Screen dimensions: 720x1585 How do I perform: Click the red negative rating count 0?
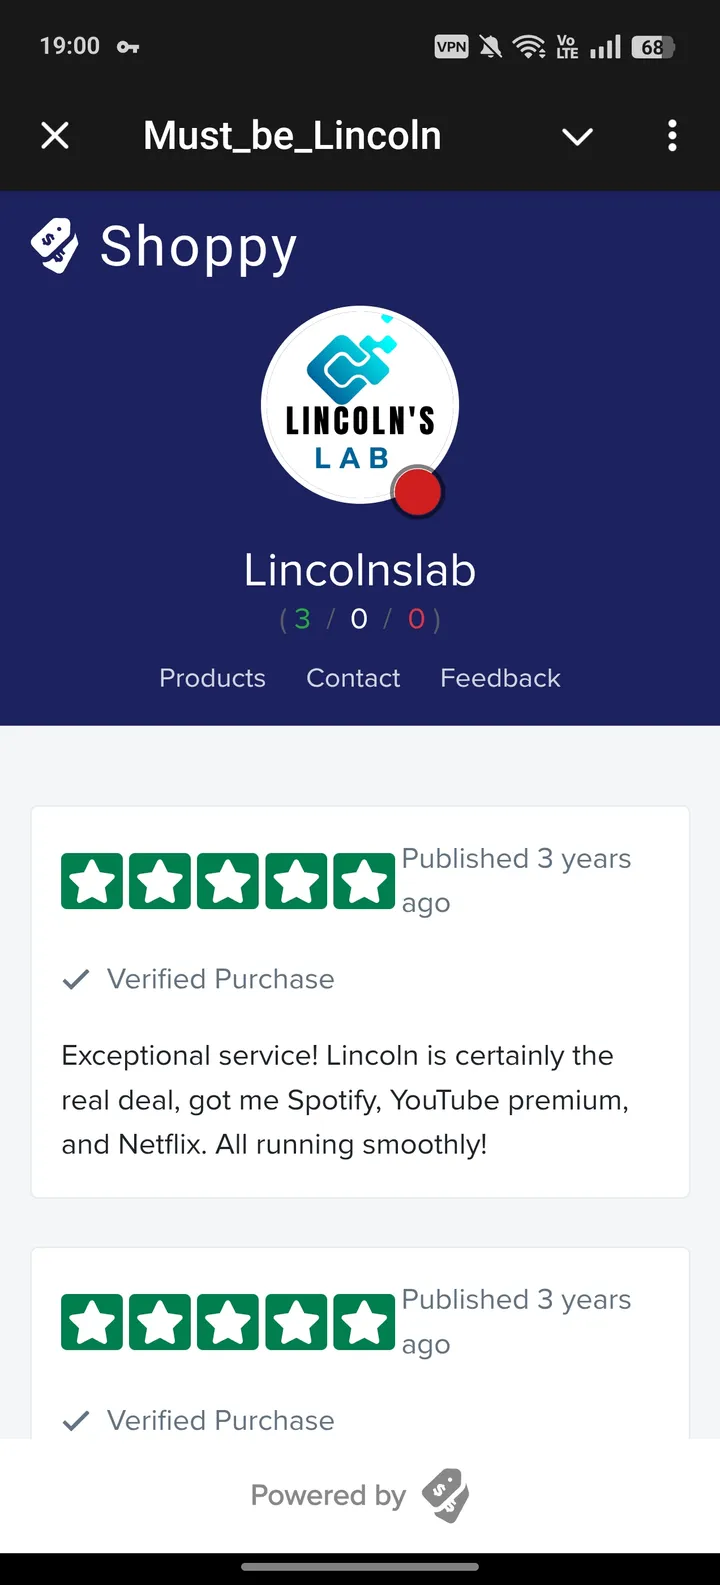pos(417,618)
